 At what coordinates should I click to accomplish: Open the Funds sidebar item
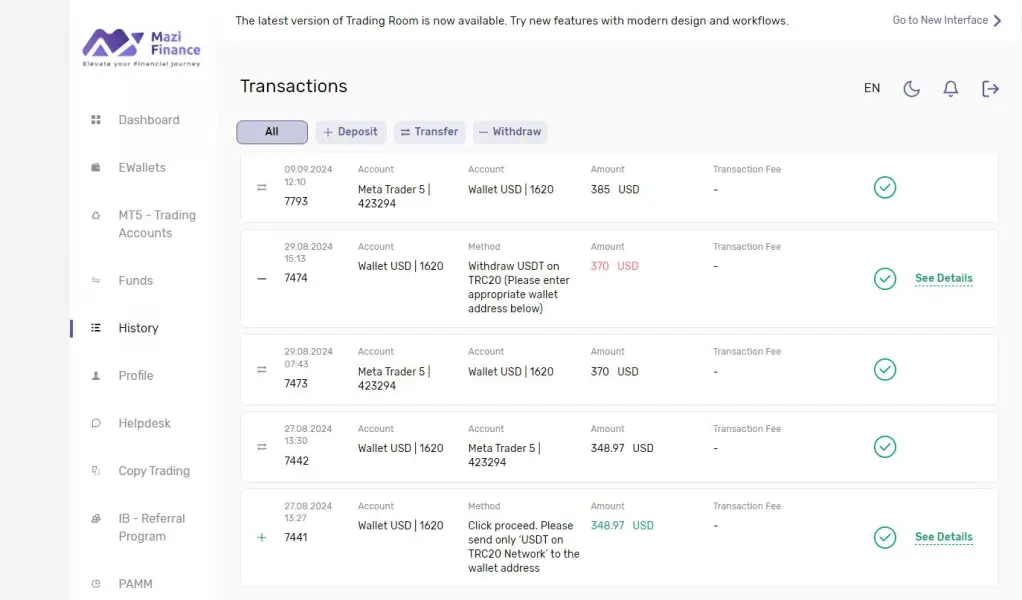click(x=135, y=281)
